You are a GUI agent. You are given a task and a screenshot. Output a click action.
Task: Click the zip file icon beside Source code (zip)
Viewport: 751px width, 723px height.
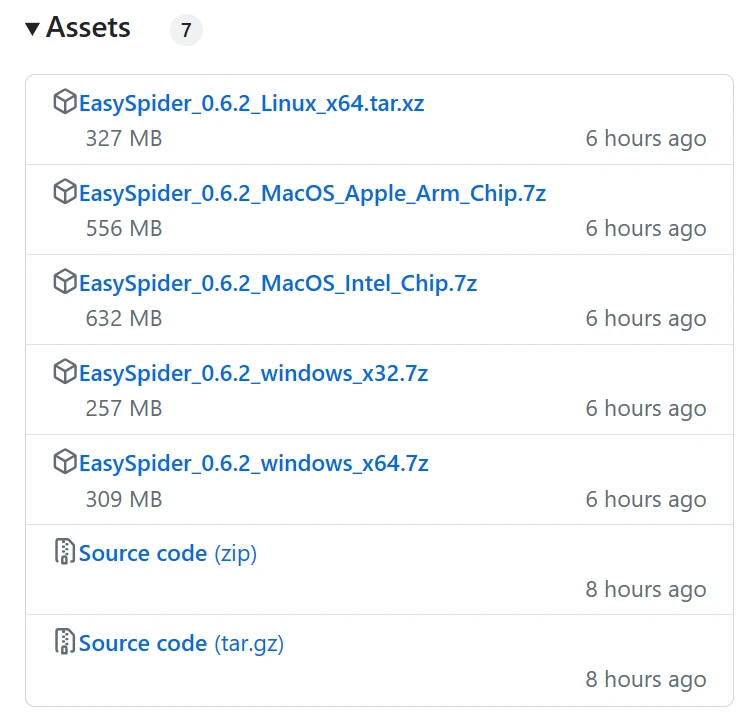click(x=65, y=552)
